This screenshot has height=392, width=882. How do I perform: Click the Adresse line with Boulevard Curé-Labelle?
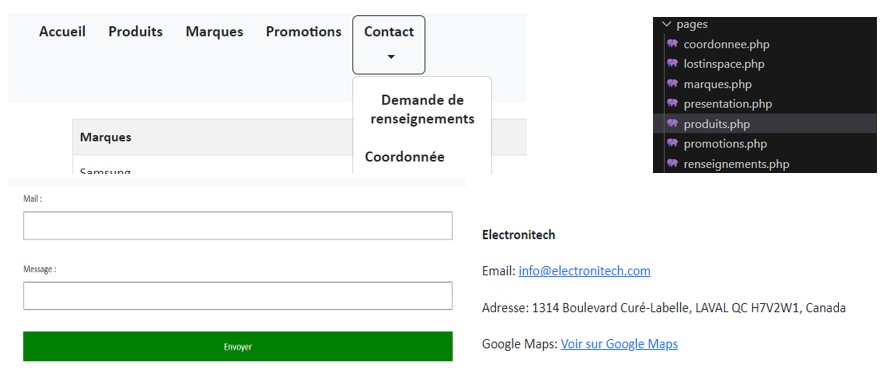pos(664,308)
